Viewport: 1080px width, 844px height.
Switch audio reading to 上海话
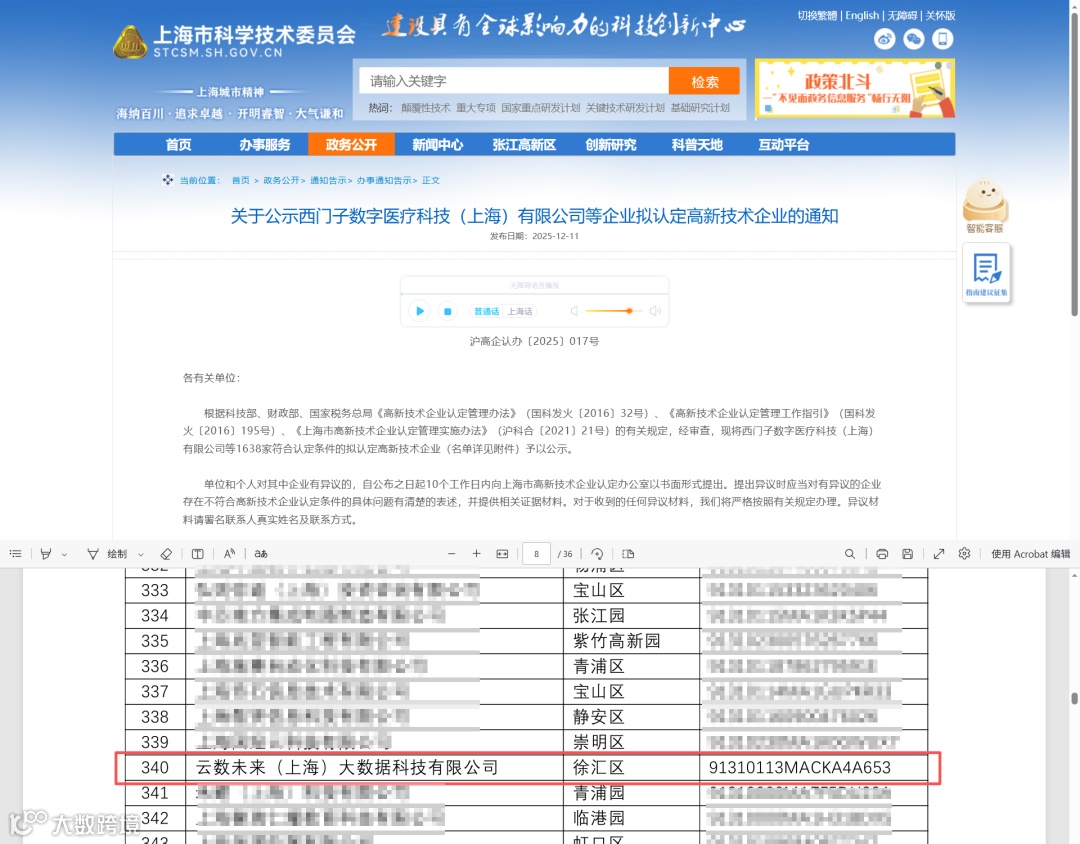click(x=520, y=311)
